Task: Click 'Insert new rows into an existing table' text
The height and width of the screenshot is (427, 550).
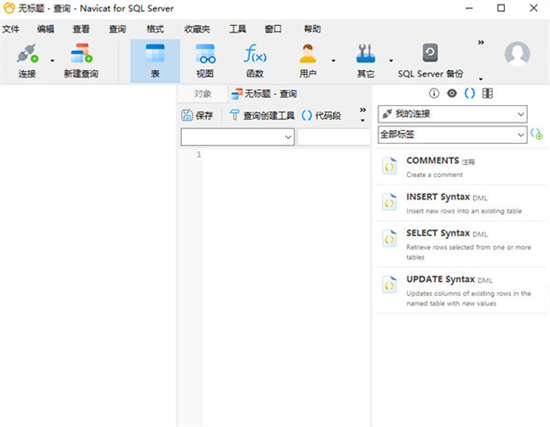Action: 464,211
